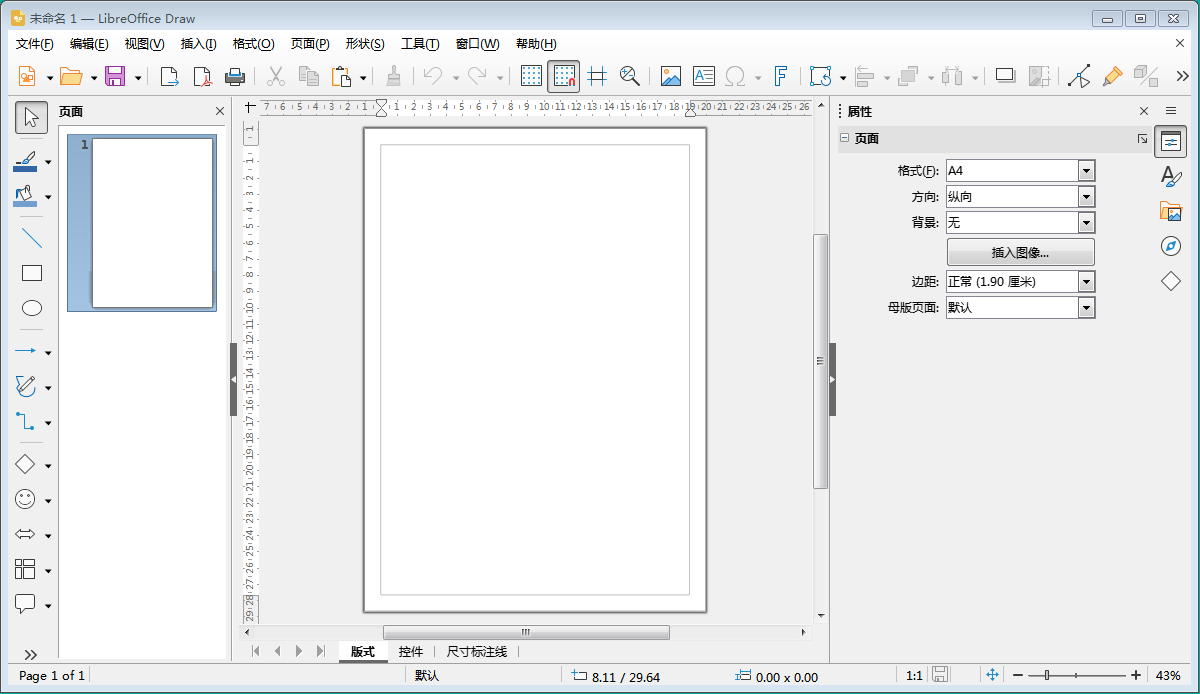This screenshot has width=1200, height=694.
Task: Open the 插入 menu
Action: (x=198, y=44)
